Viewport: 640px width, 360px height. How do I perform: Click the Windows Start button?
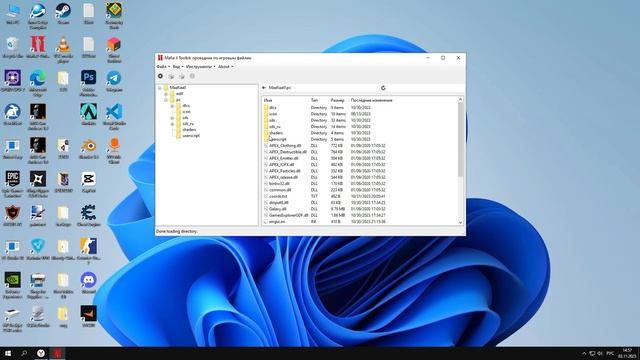(8, 353)
